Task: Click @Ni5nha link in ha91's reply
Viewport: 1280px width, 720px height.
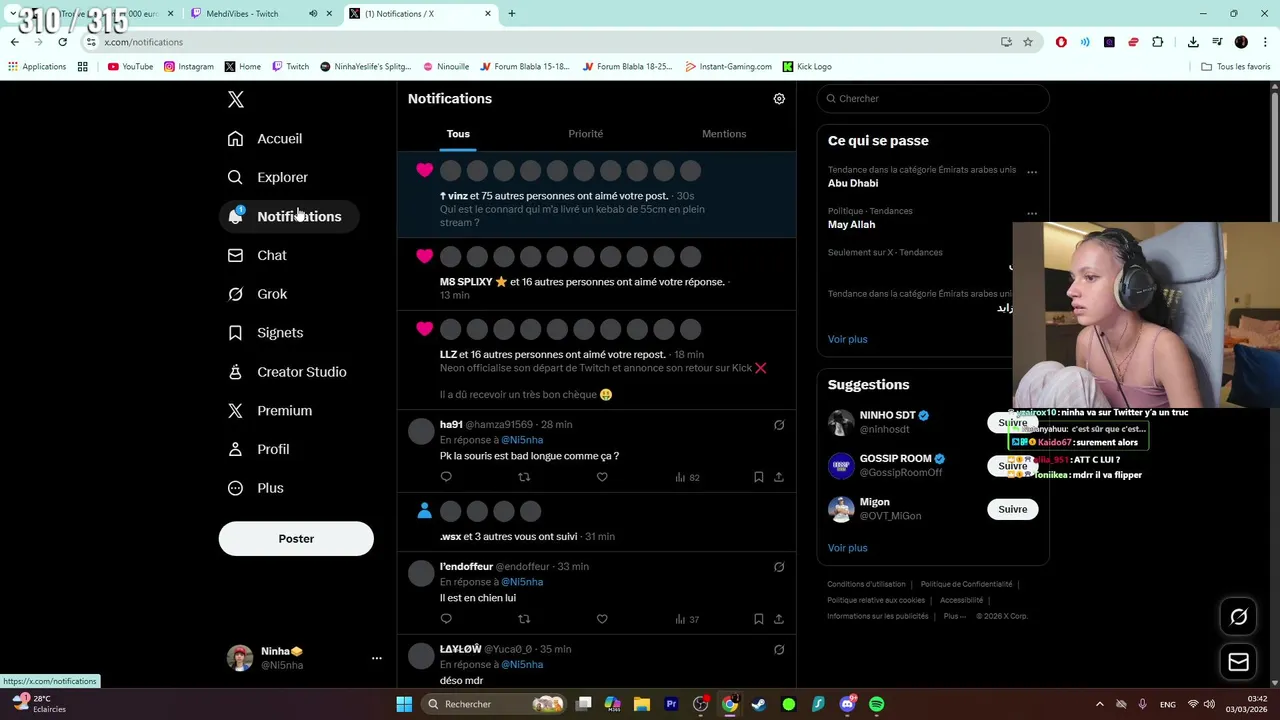Action: tap(522, 441)
